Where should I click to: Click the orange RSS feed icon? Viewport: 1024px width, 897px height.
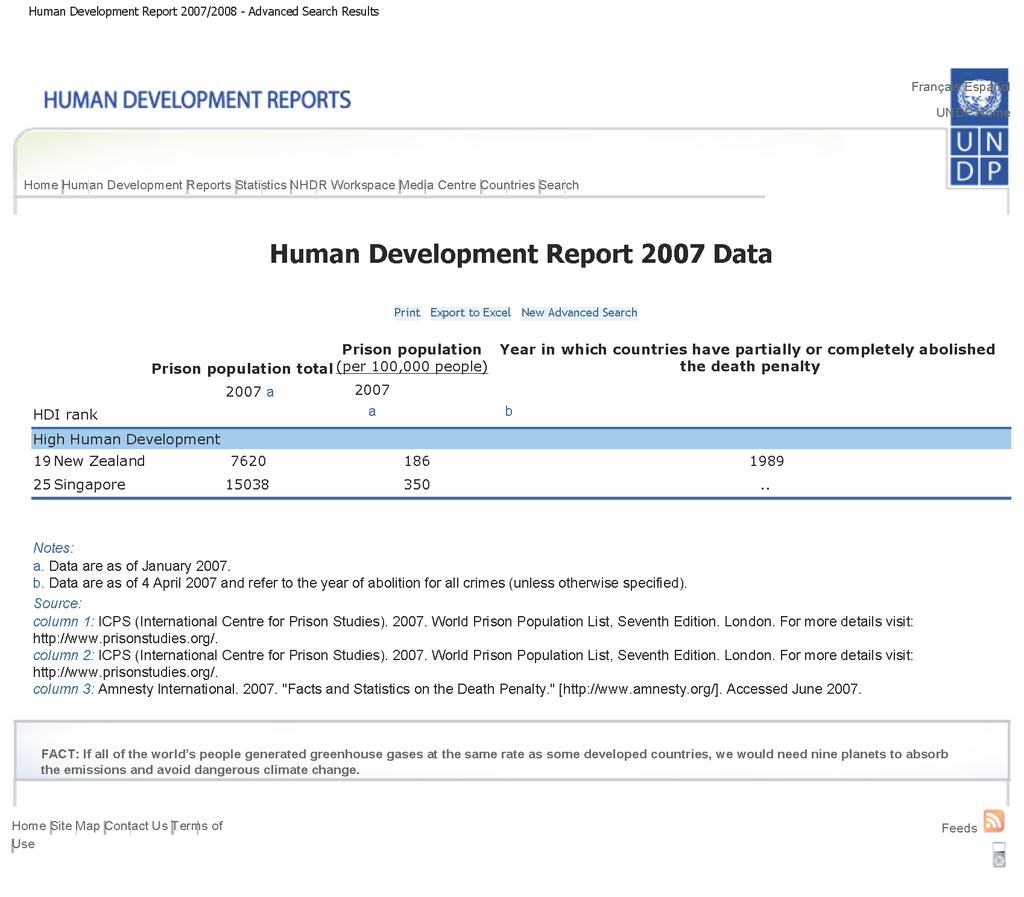pyautogui.click(x=993, y=821)
